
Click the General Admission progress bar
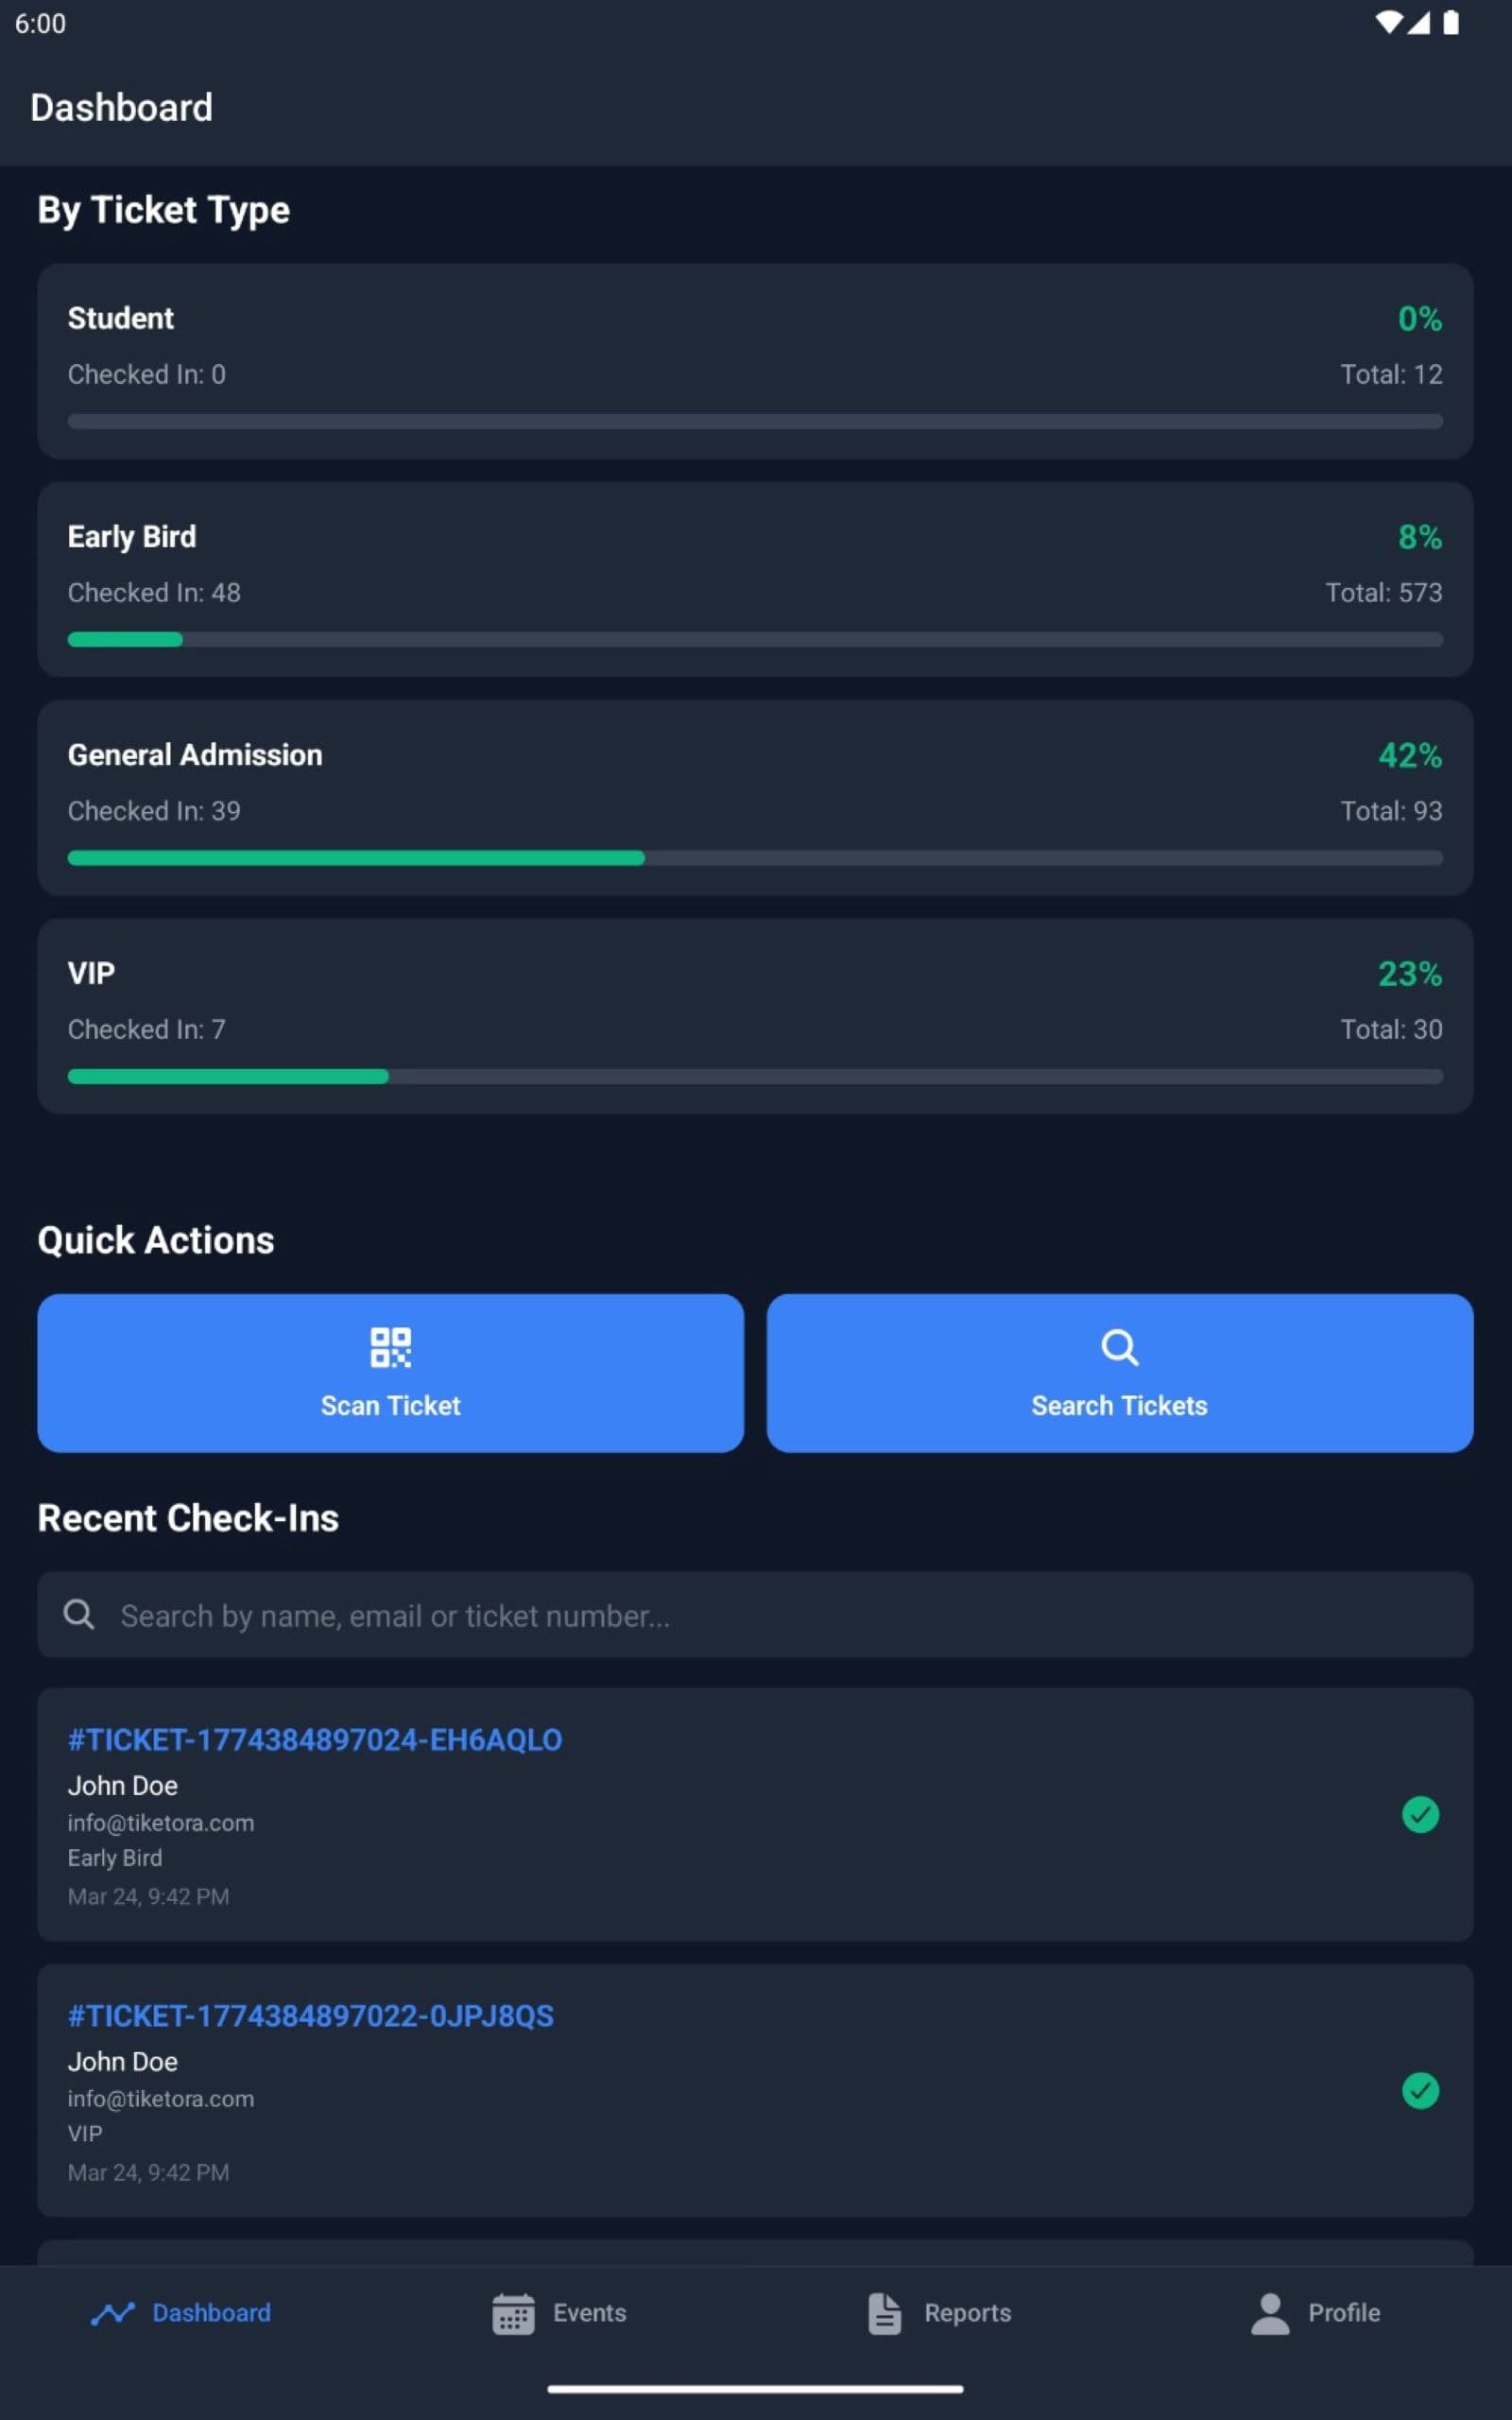click(x=755, y=858)
